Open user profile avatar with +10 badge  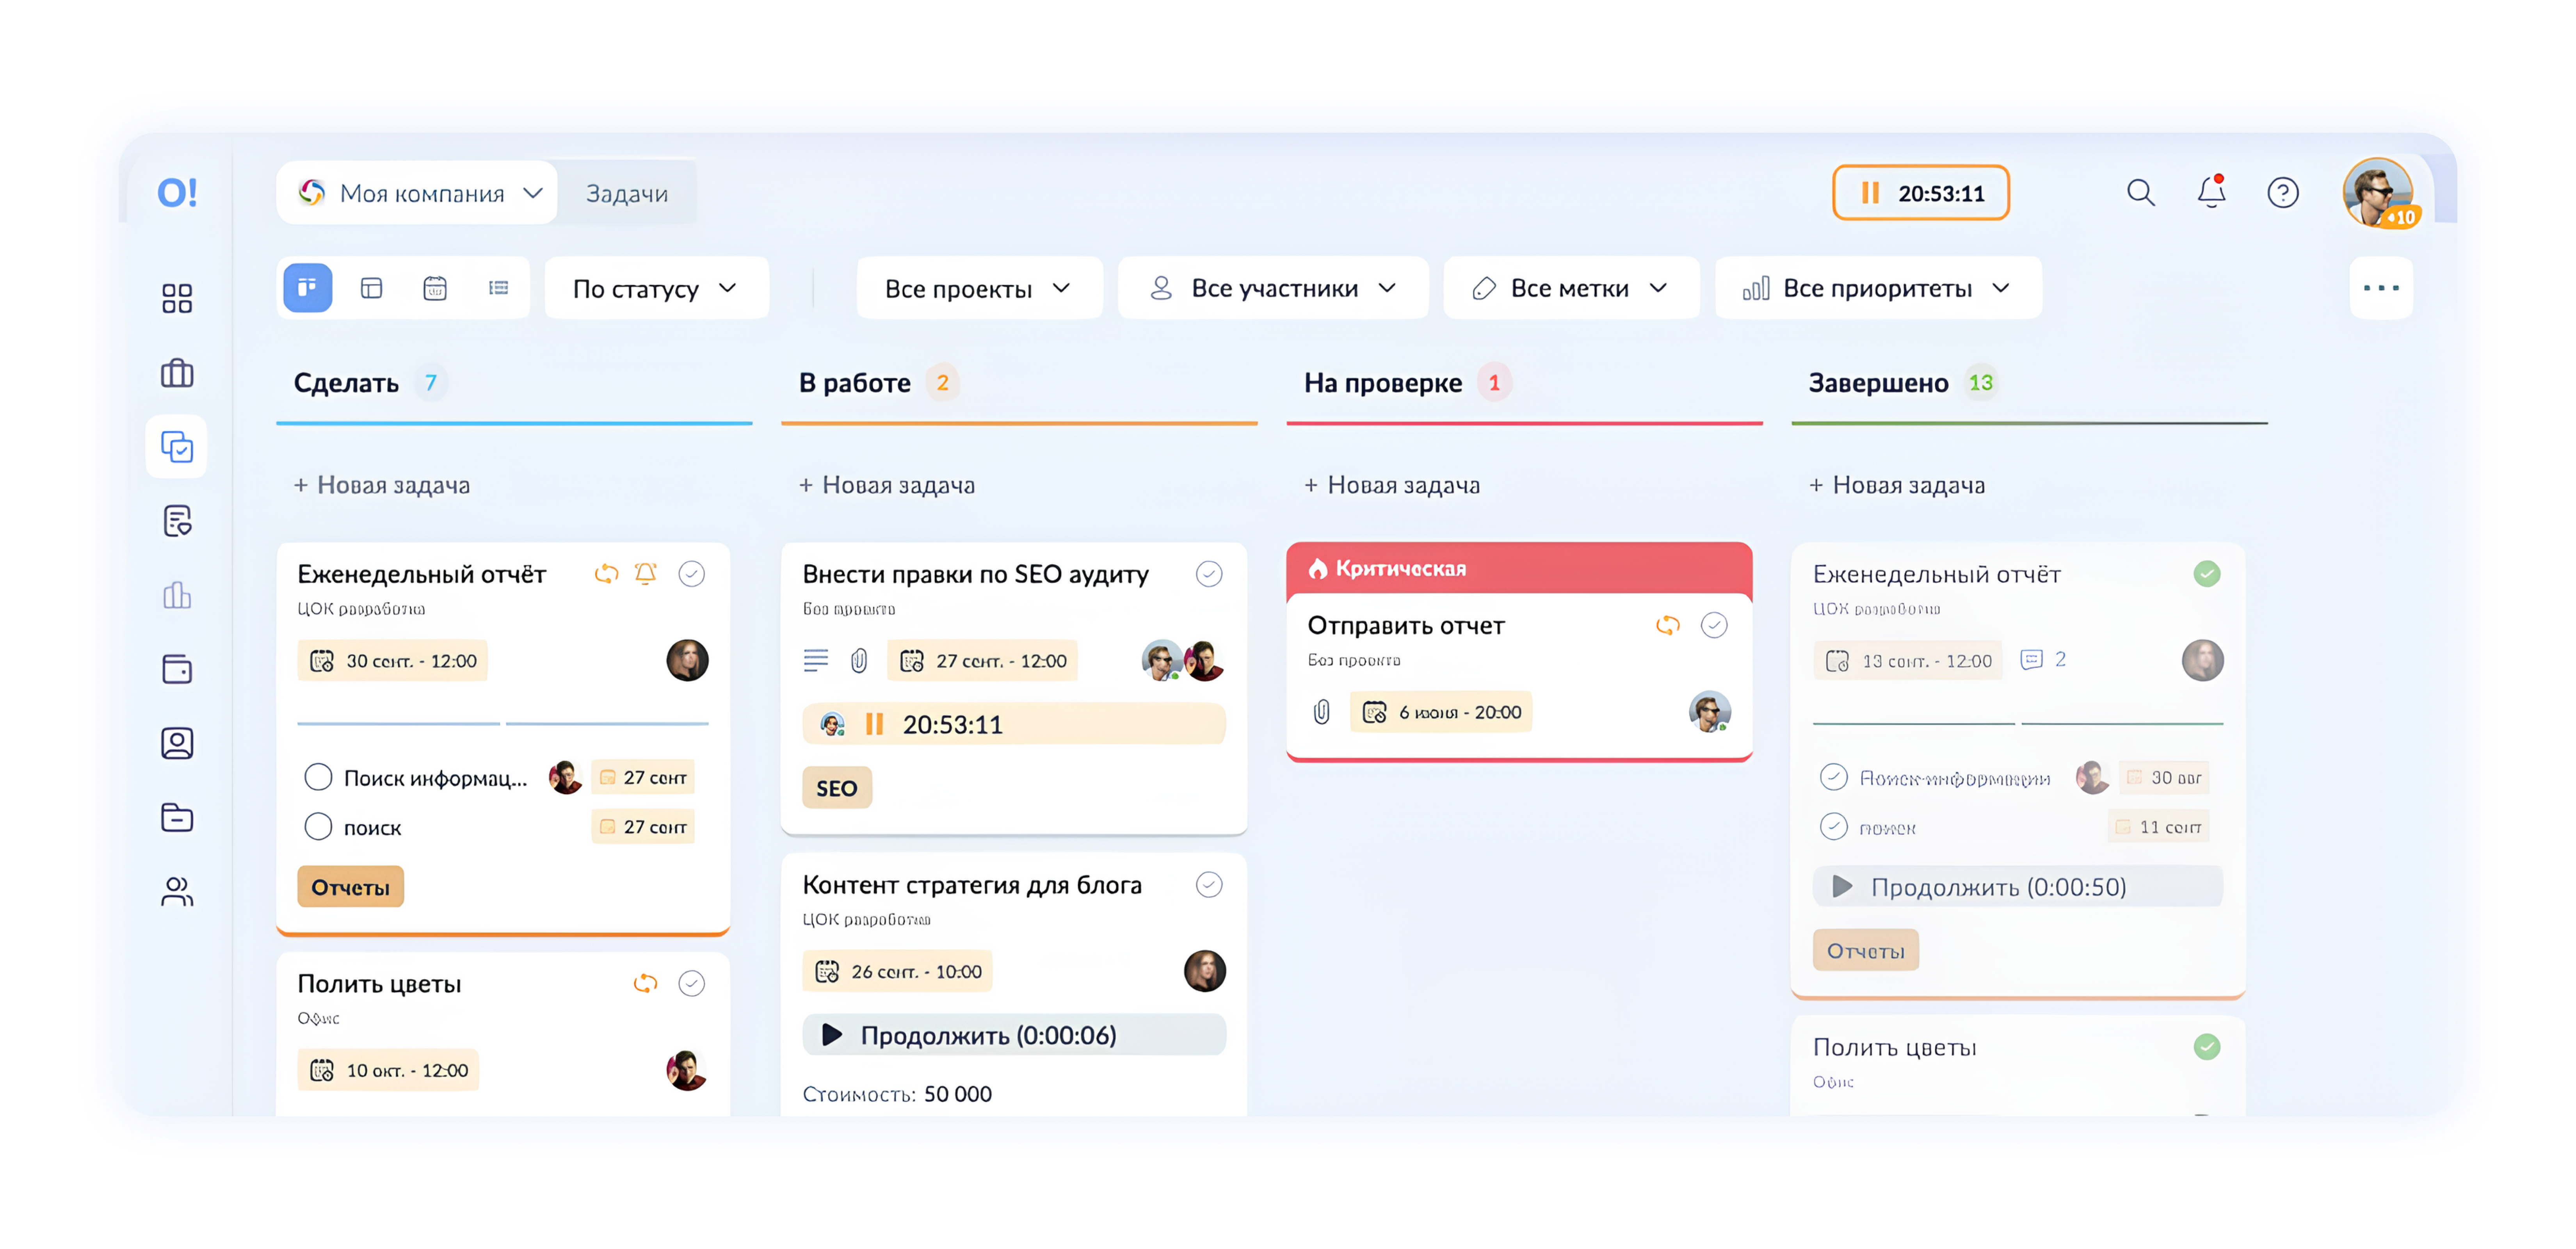click(x=2378, y=192)
